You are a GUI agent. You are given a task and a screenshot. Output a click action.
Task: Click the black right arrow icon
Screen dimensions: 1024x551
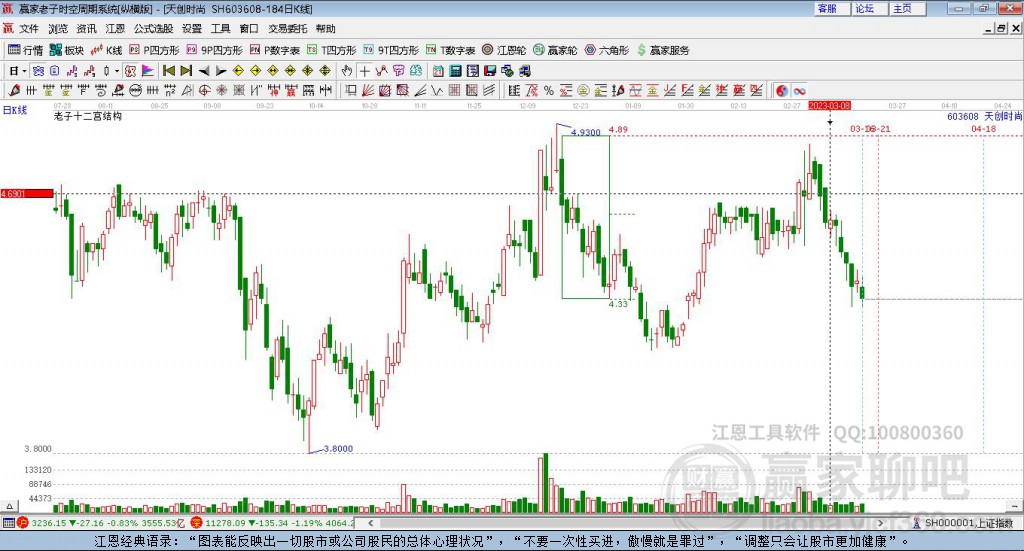pyautogui.click(x=221, y=71)
